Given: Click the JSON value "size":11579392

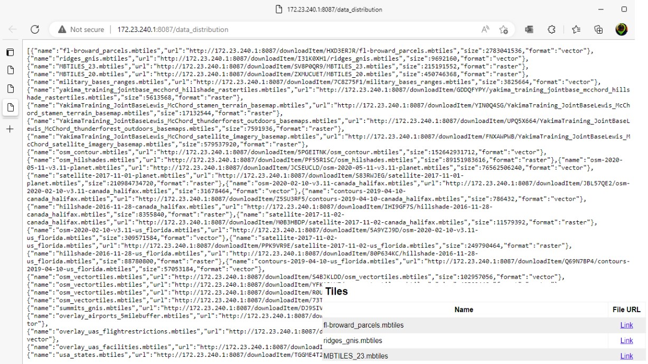Looking at the screenshot, I should 498,223.
